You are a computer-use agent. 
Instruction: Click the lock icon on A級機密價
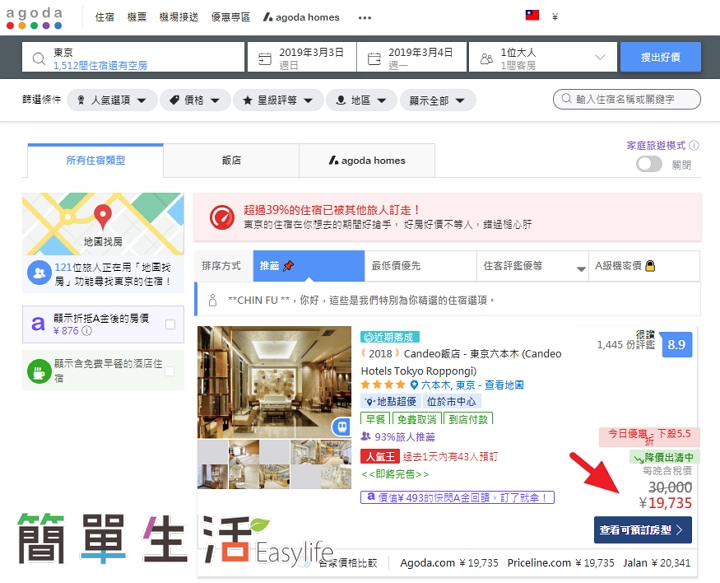(x=650, y=265)
